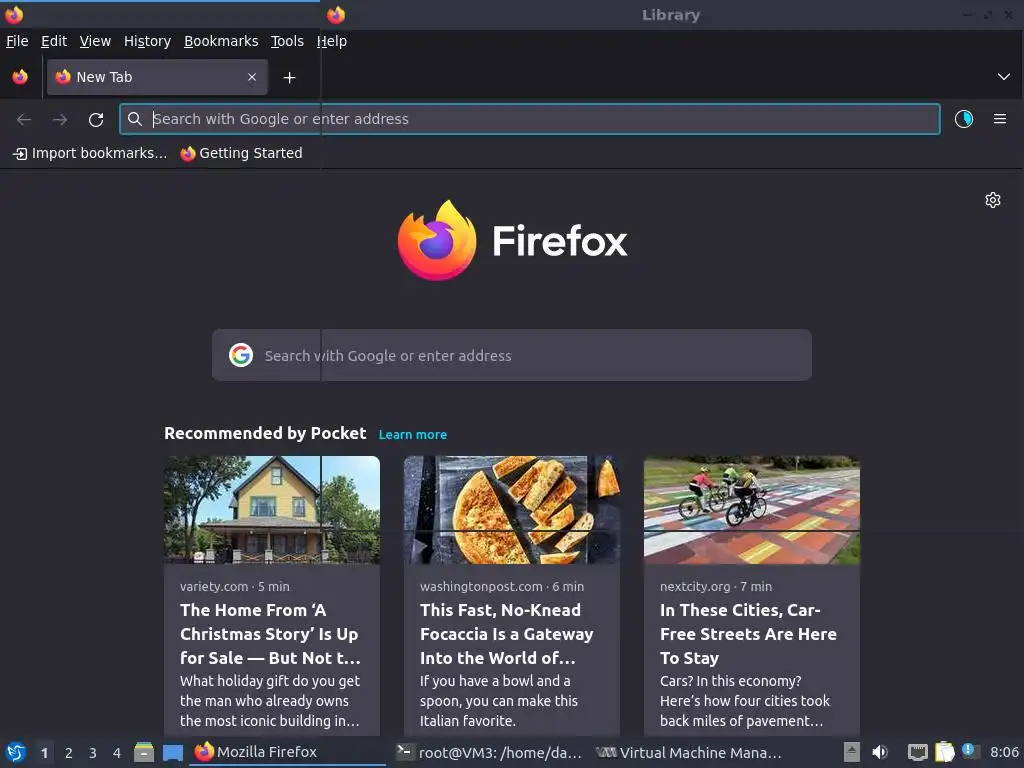Click the Google logo in the page search box

pos(241,355)
